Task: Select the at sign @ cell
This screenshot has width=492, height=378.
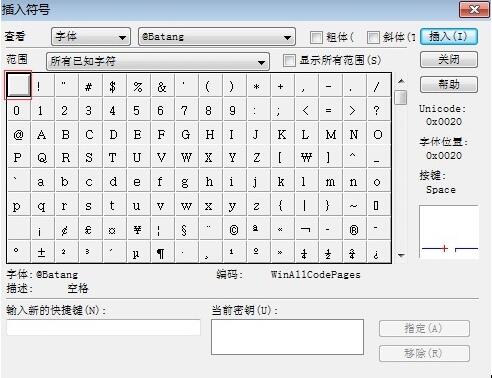Action: click(18, 134)
